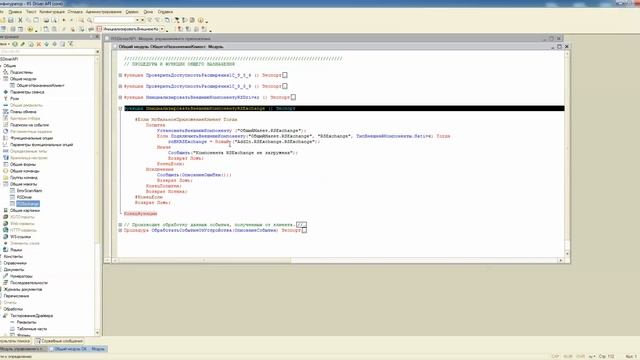Image resolution: width=640 pixels, height=360 pixels.
Task: Open the Служебные сообщения tab
Action: pos(60,341)
